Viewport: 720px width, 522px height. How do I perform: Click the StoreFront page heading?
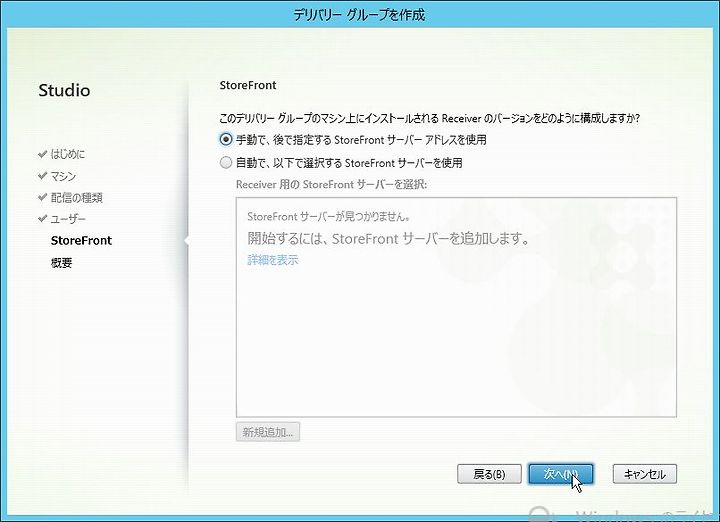tap(248, 85)
